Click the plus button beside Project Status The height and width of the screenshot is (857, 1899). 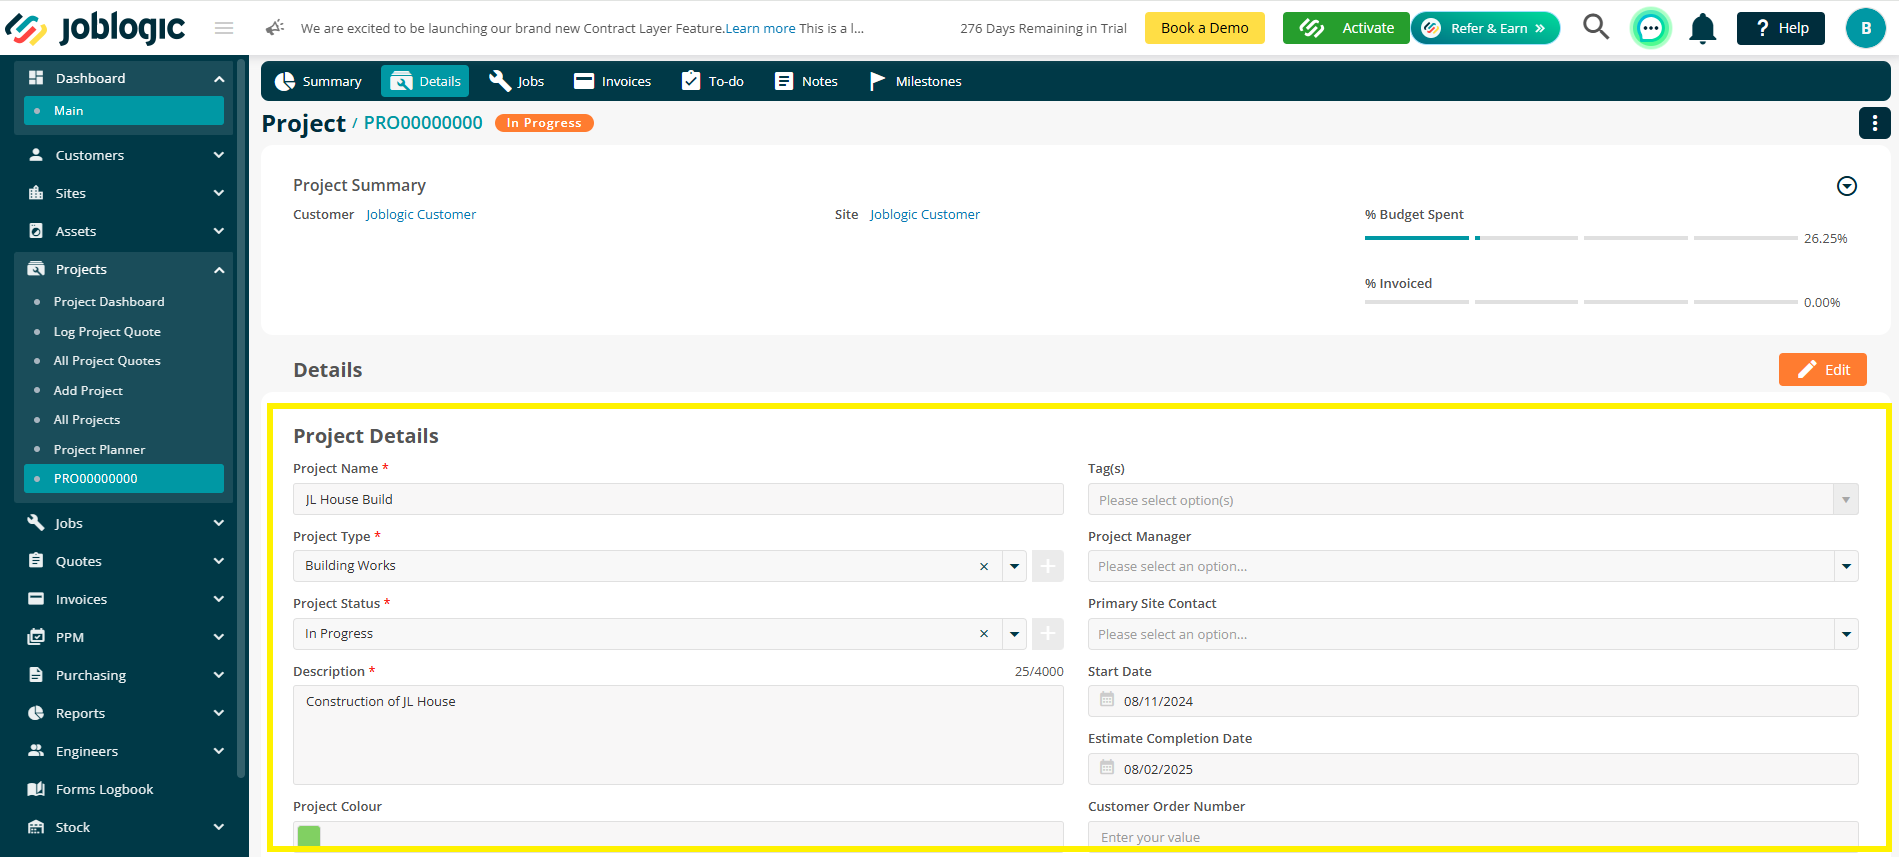point(1048,634)
